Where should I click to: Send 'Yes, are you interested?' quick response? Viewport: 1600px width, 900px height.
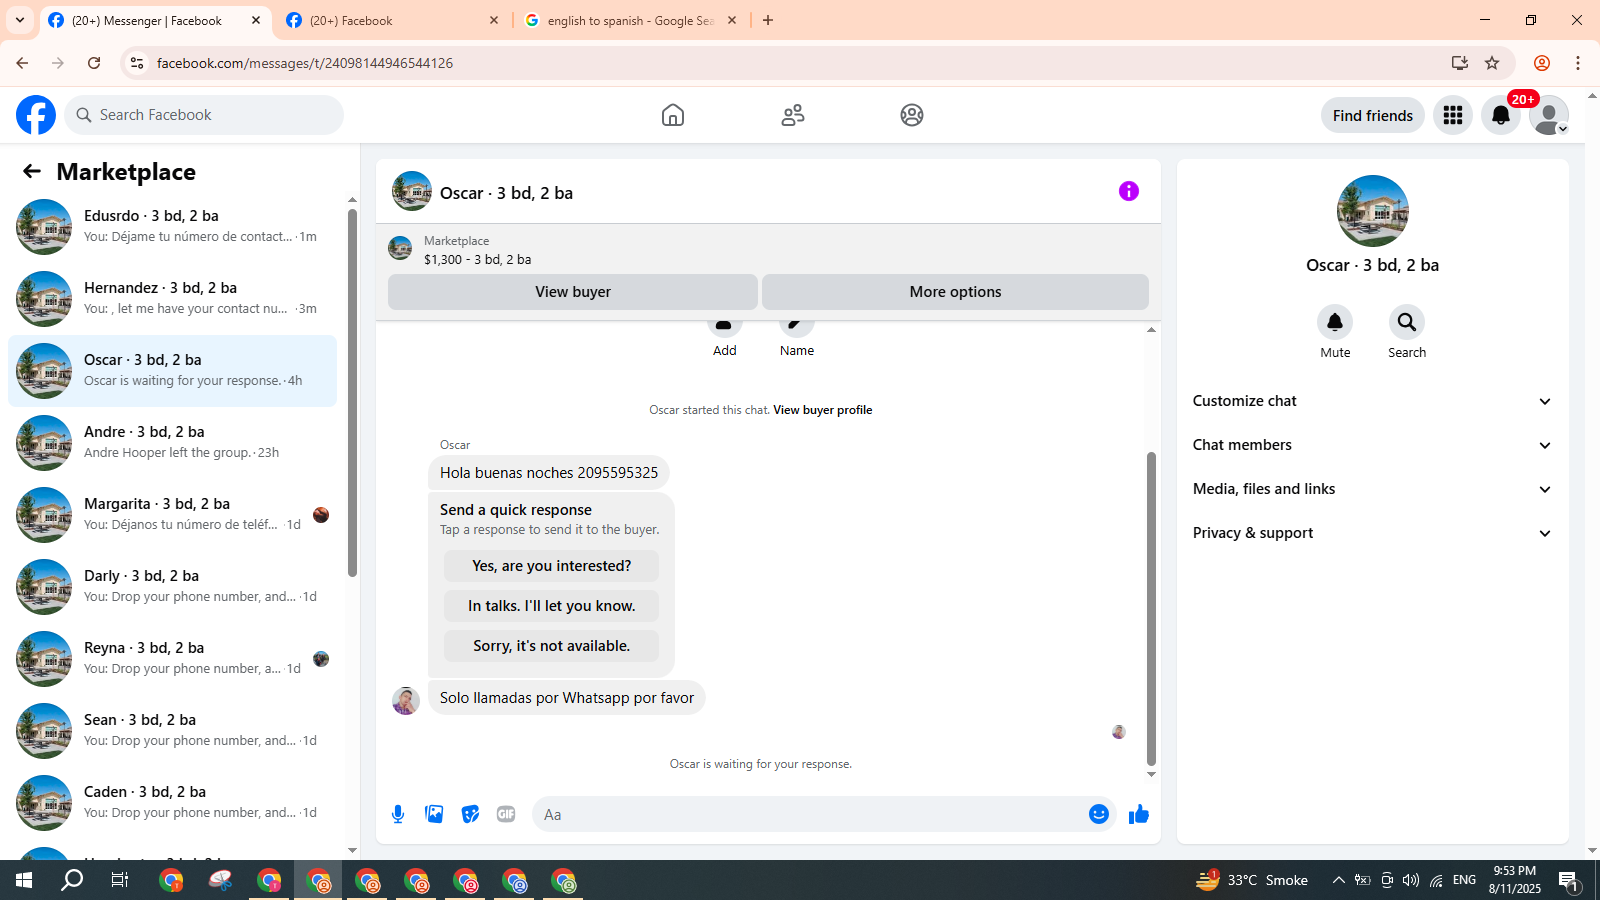coord(551,566)
